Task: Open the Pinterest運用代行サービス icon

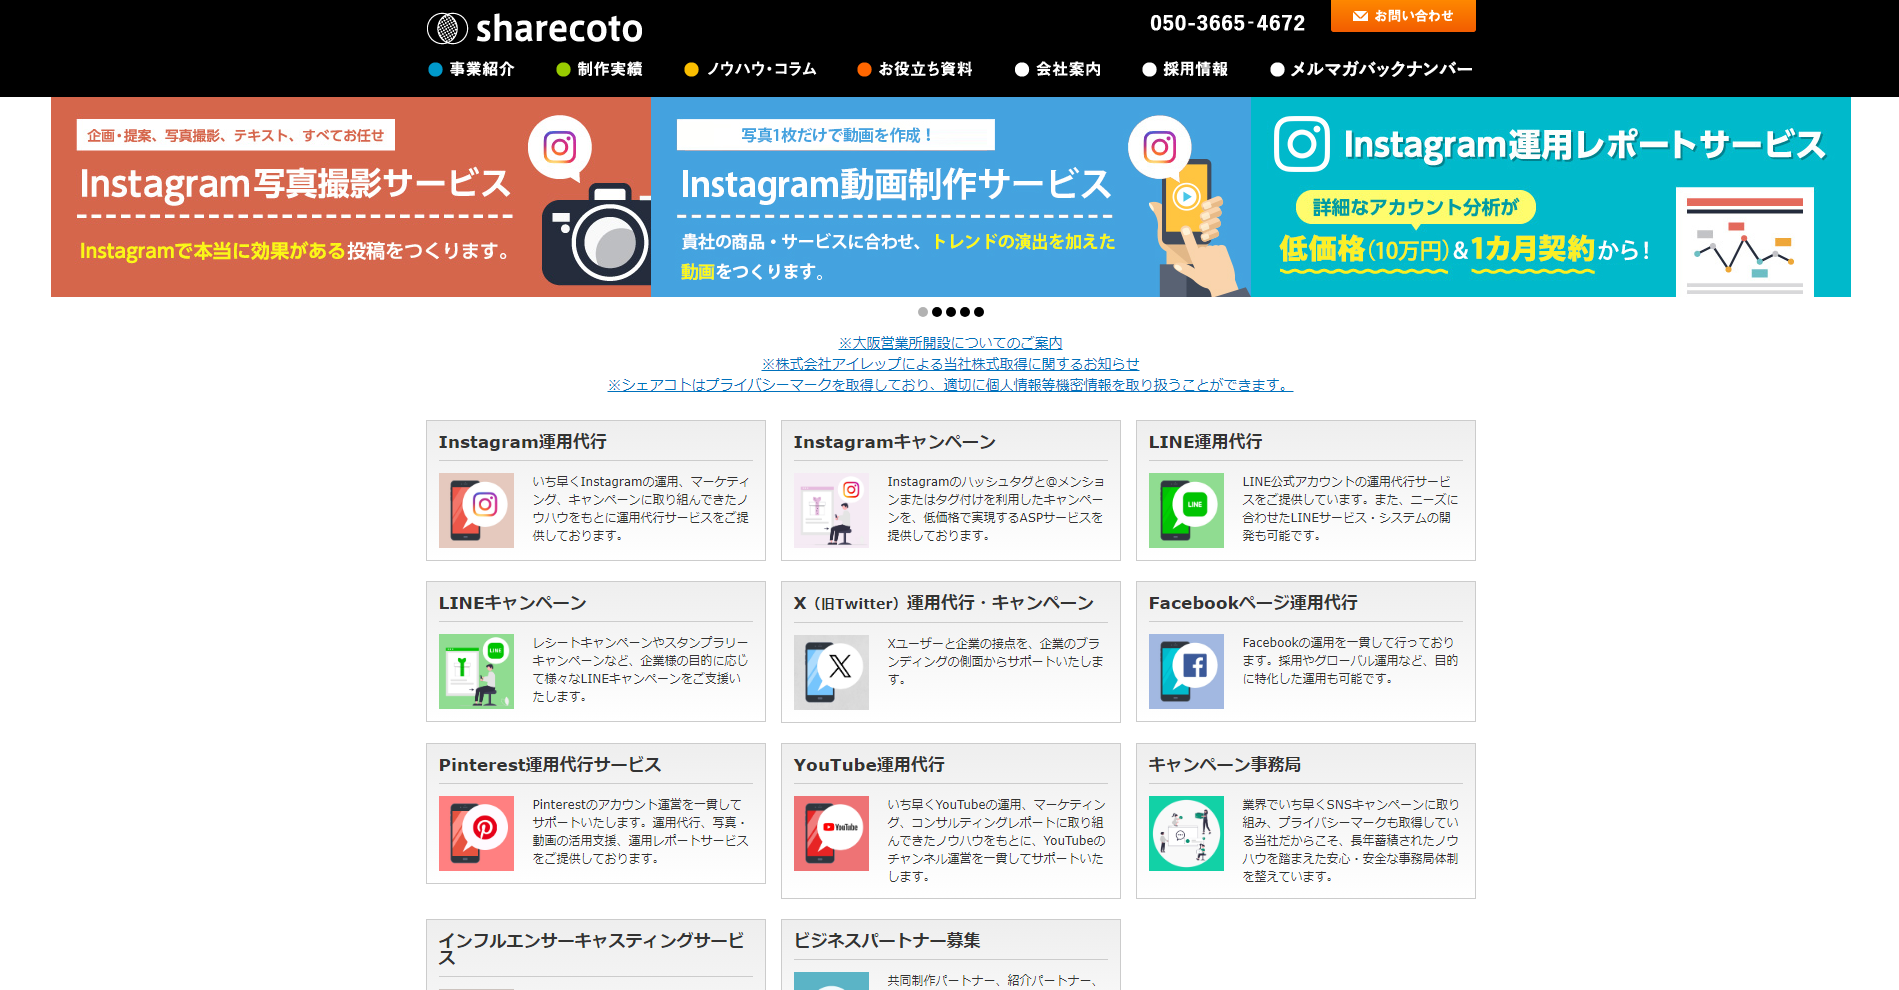Action: point(476,833)
